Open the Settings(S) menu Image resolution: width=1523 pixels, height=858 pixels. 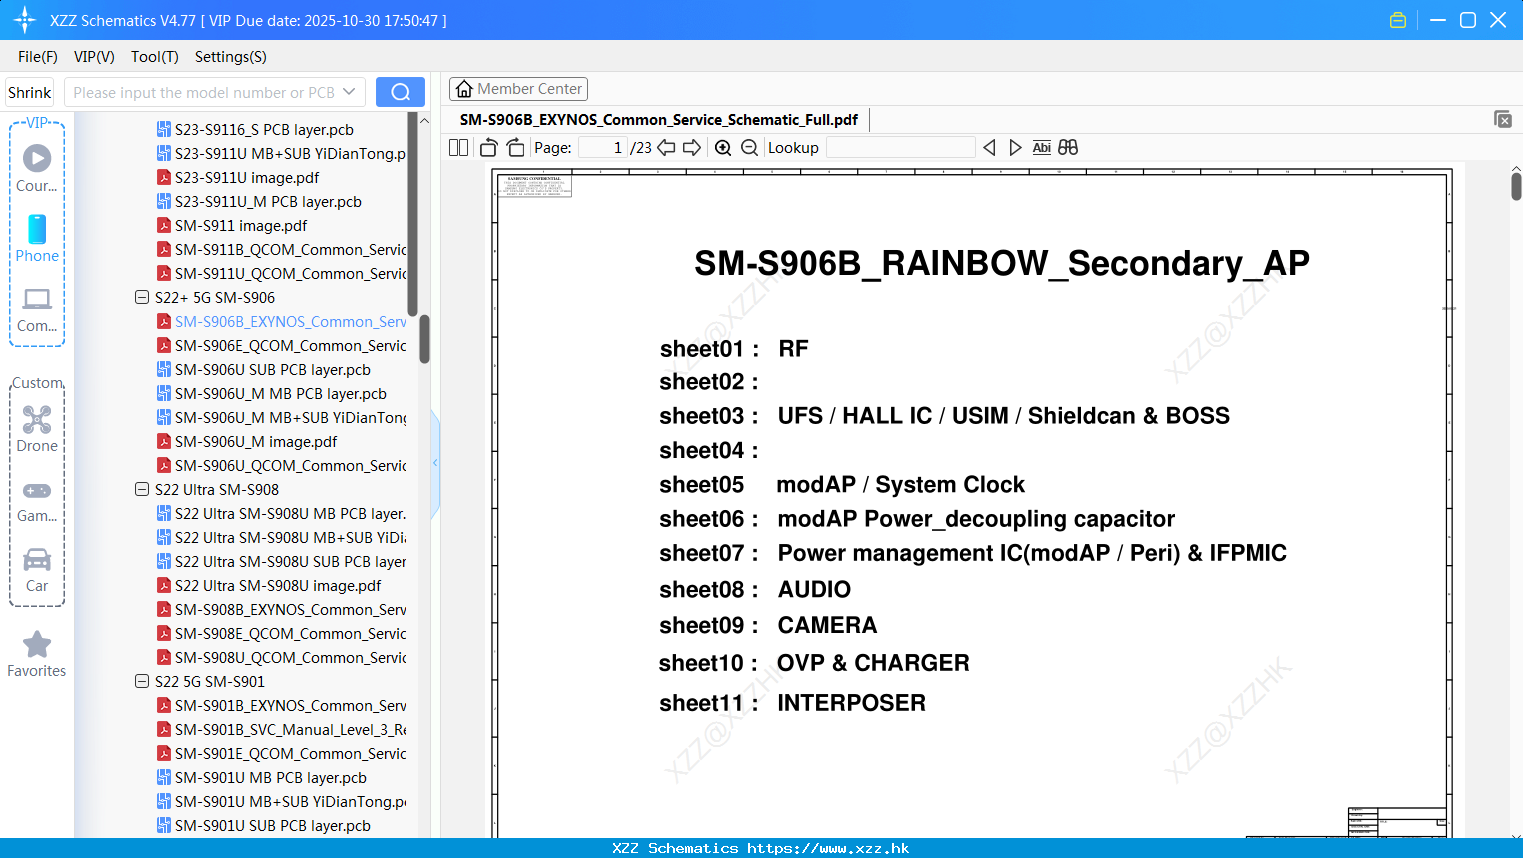231,57
